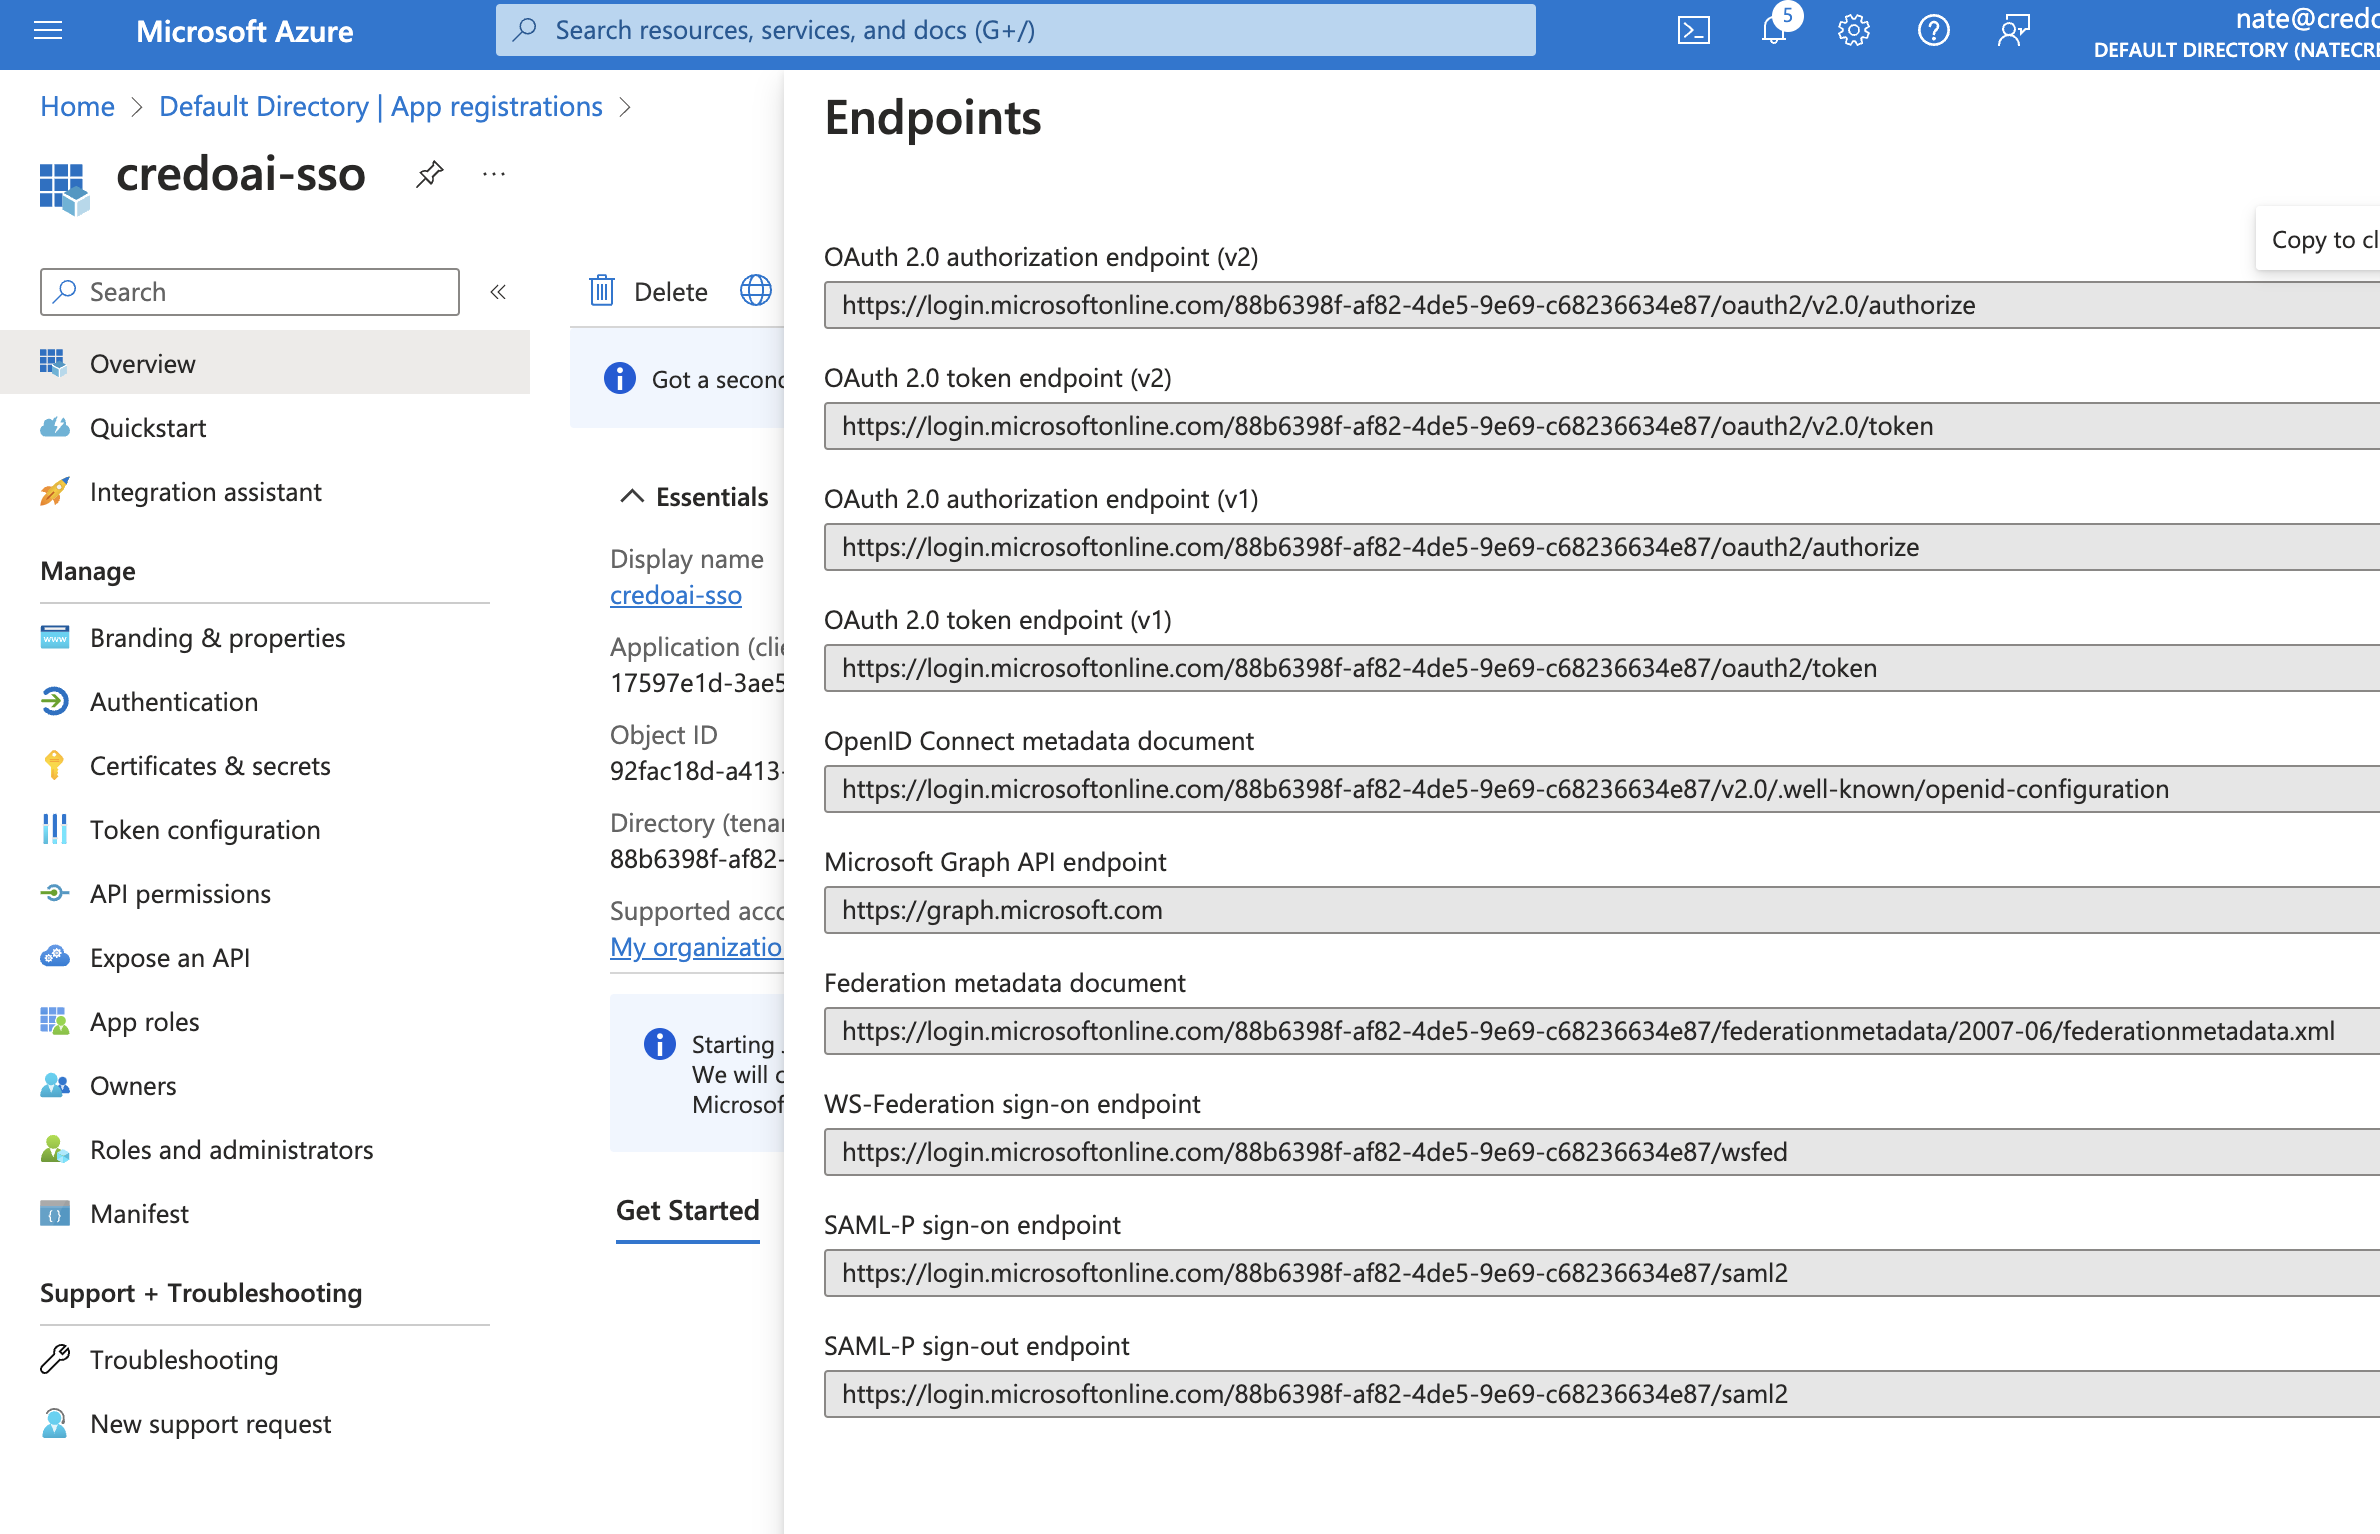Click the globe Endpoints icon
Image resolution: width=2380 pixels, height=1534 pixels.
coord(756,291)
